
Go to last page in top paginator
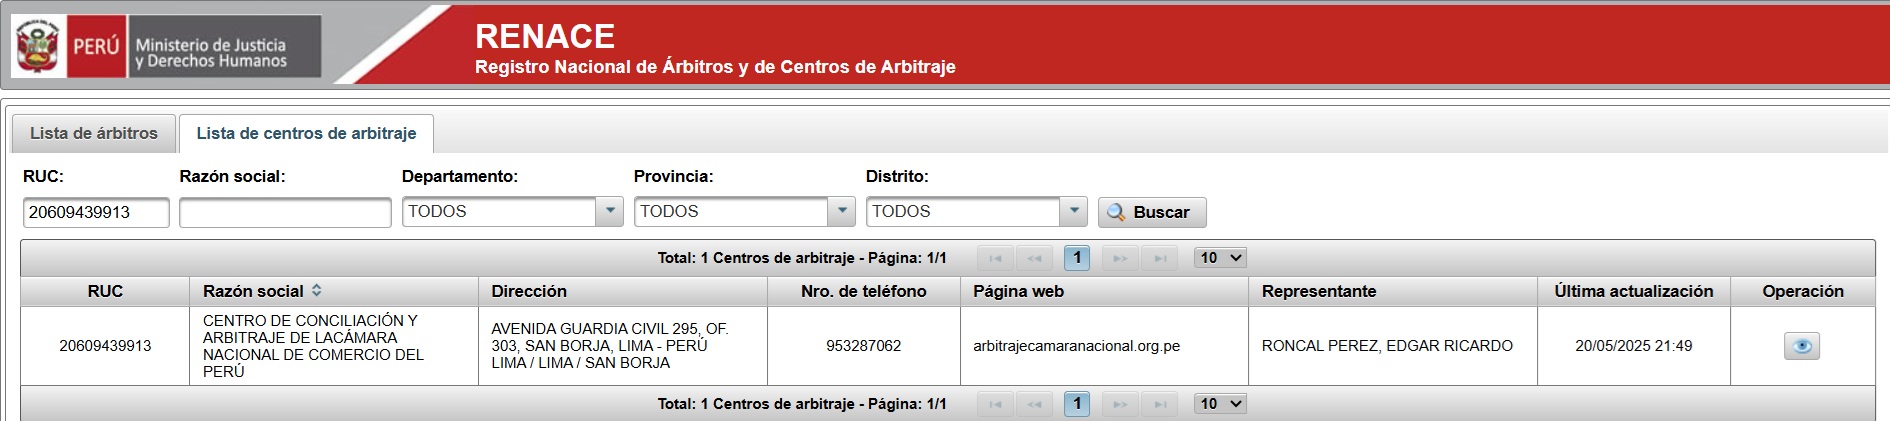pyautogui.click(x=1160, y=258)
